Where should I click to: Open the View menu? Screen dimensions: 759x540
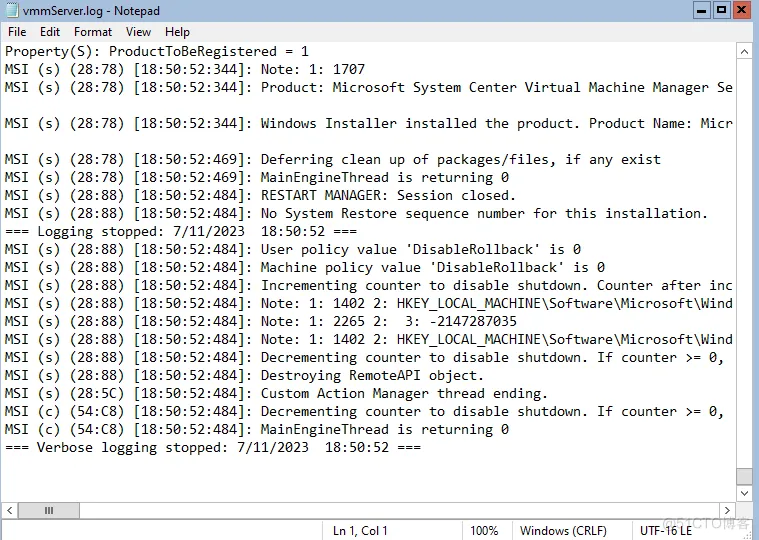click(x=138, y=32)
